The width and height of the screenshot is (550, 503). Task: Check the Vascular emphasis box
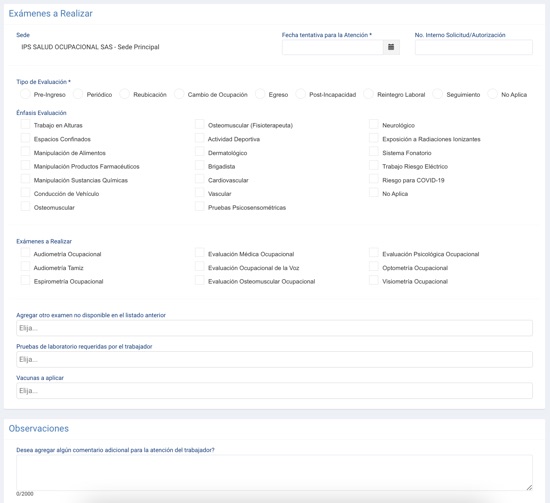pyautogui.click(x=200, y=193)
